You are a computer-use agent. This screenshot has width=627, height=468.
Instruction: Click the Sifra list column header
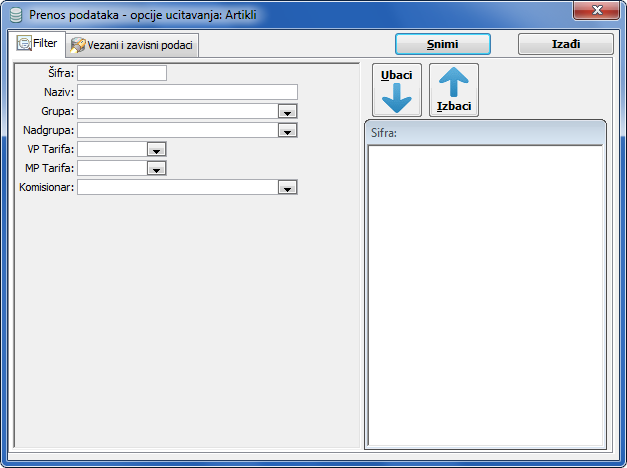click(484, 132)
